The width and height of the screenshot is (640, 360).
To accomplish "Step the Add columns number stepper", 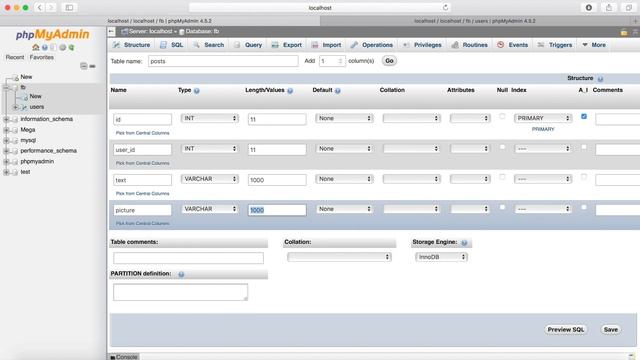I will pos(340,61).
